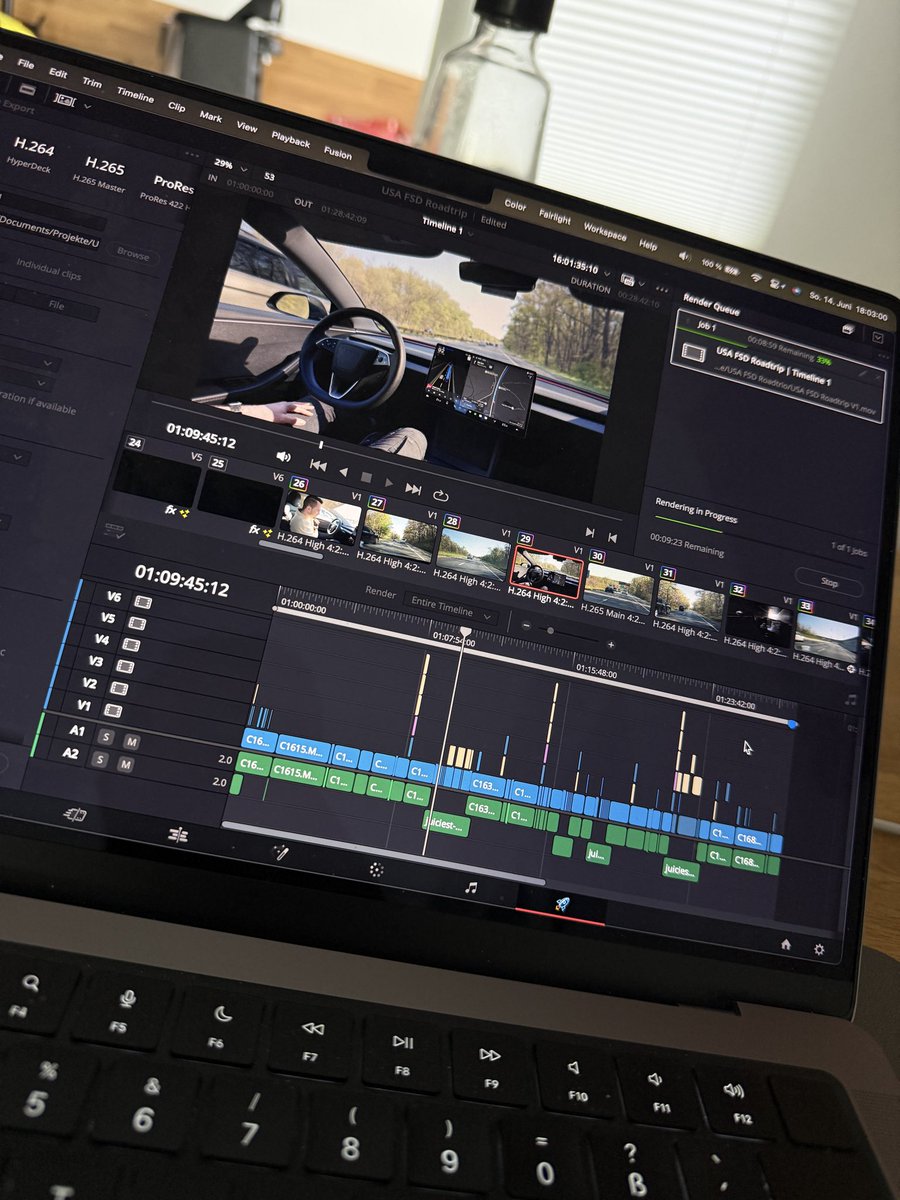Open the Trim menu
Viewport: 900px width, 1200px height.
pyautogui.click(x=91, y=83)
